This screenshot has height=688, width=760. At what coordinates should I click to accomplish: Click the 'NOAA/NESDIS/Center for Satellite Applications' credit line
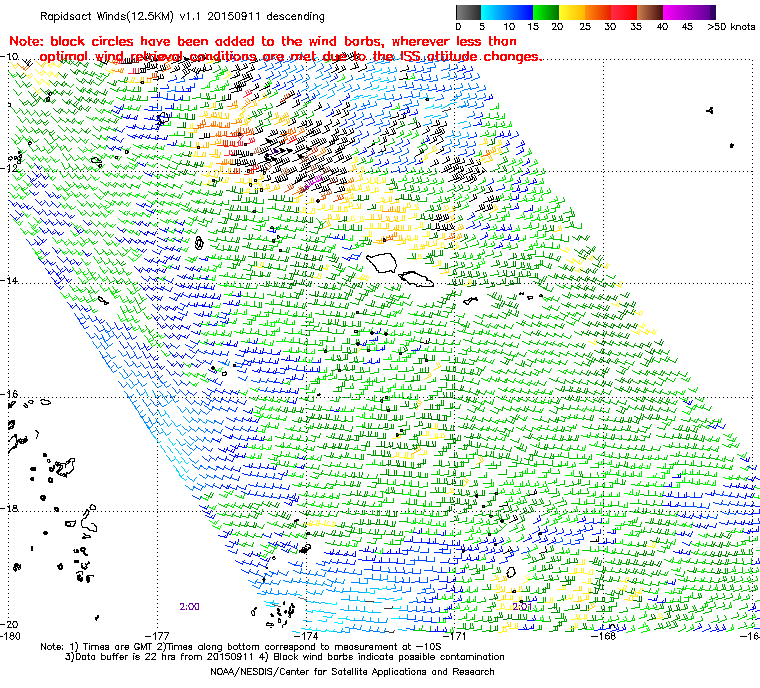tap(352, 672)
